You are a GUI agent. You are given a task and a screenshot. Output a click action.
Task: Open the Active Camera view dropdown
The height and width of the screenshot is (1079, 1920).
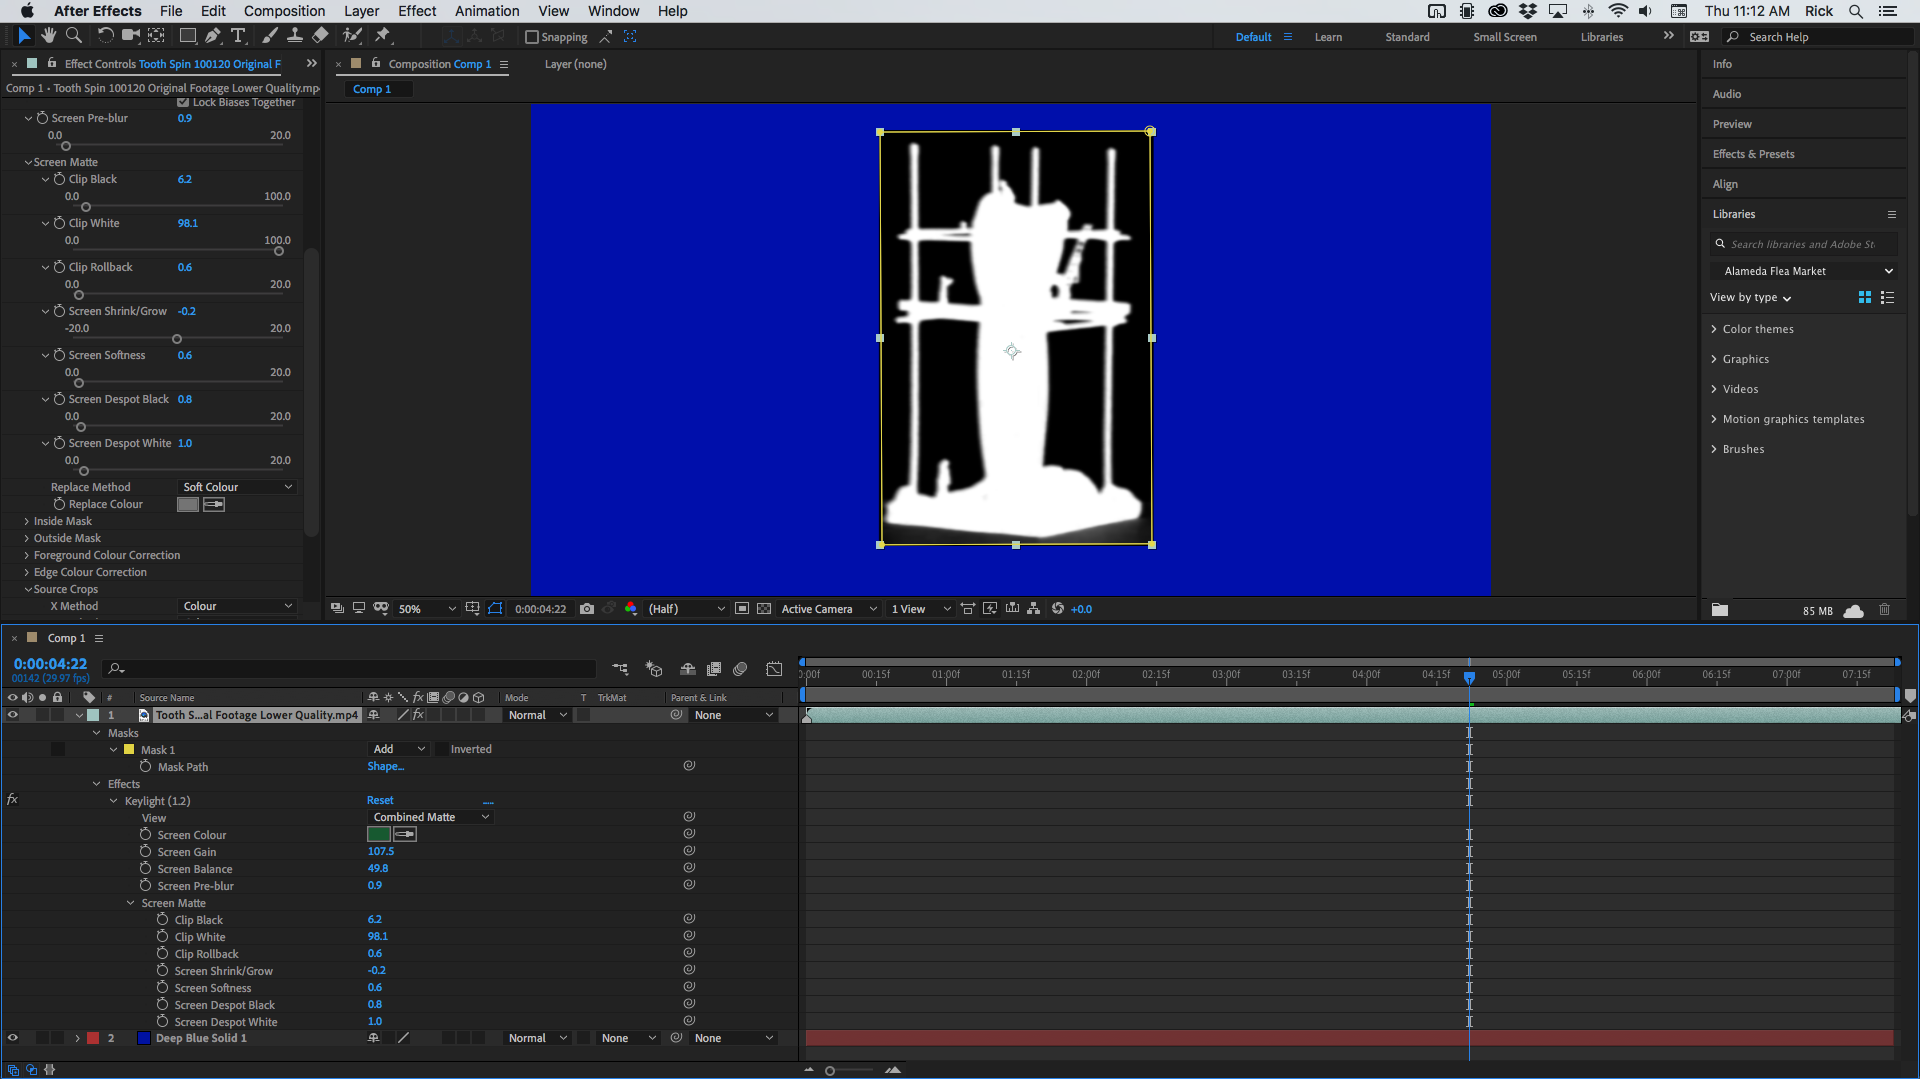tap(828, 608)
